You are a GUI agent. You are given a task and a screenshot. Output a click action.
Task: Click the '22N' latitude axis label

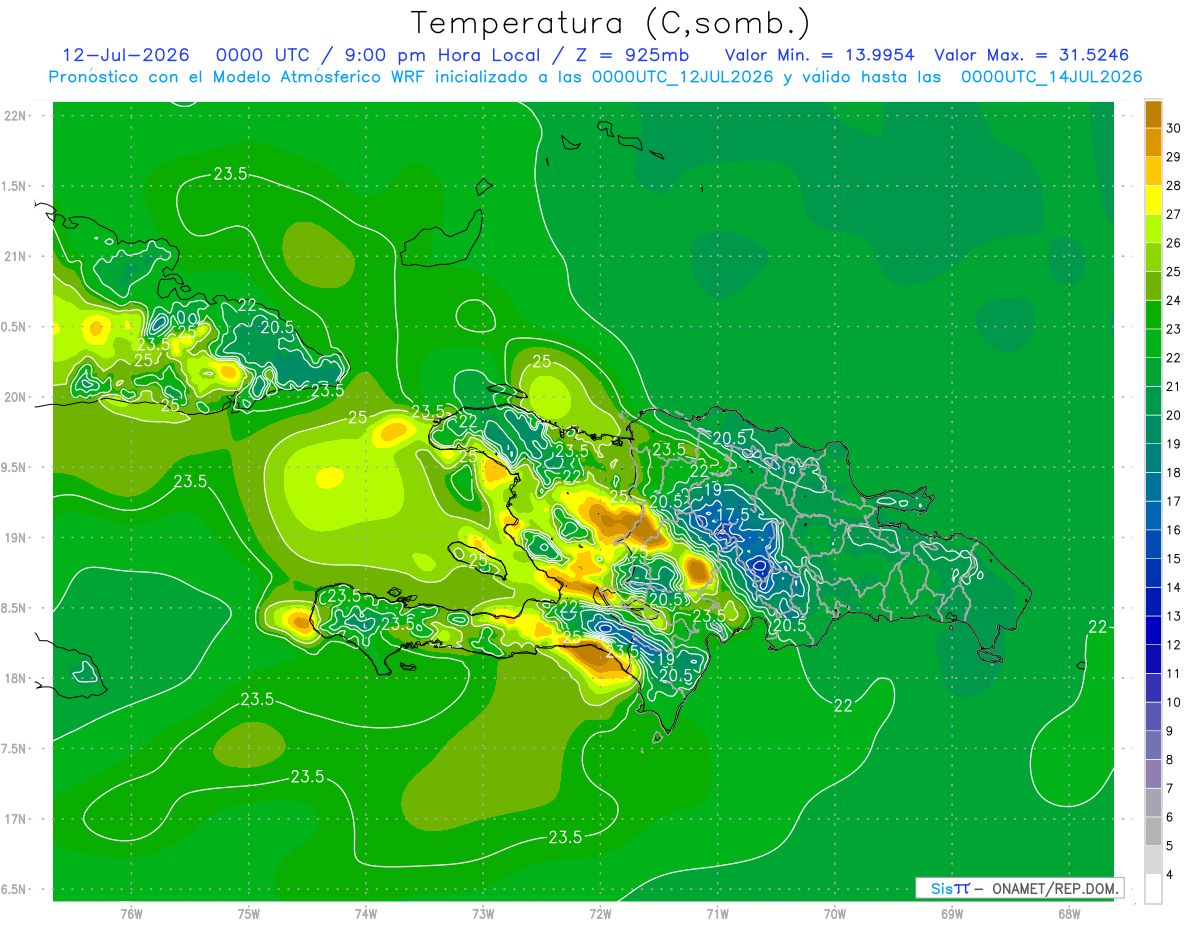pos(15,116)
